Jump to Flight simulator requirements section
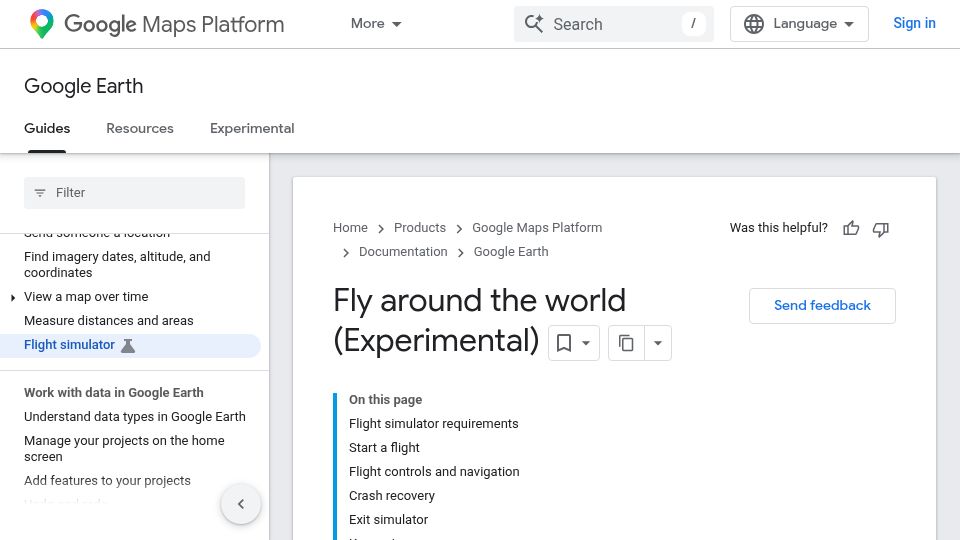The image size is (960, 540). tap(433, 424)
